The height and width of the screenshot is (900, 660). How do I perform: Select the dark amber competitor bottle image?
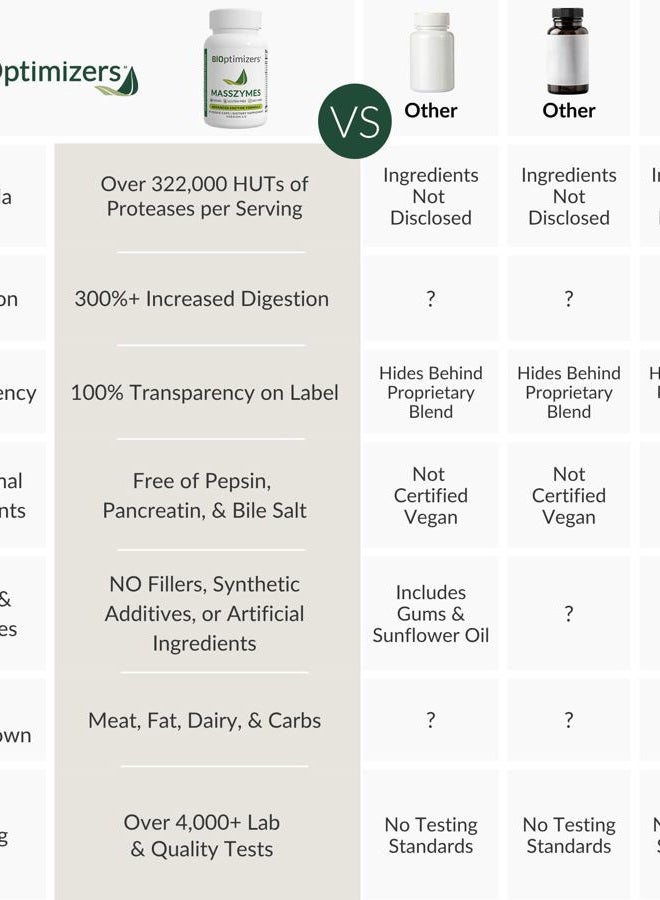pos(568,51)
